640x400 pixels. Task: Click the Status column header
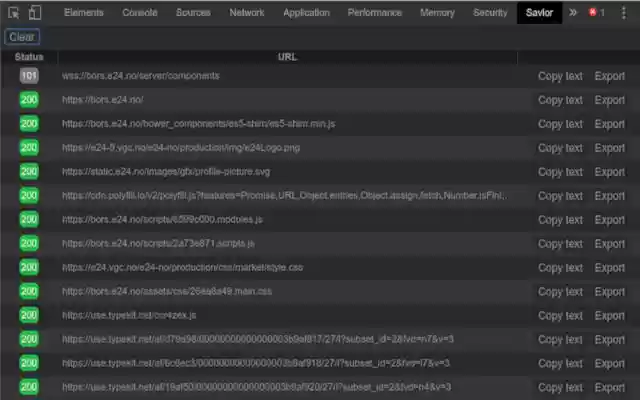pyautogui.click(x=29, y=57)
